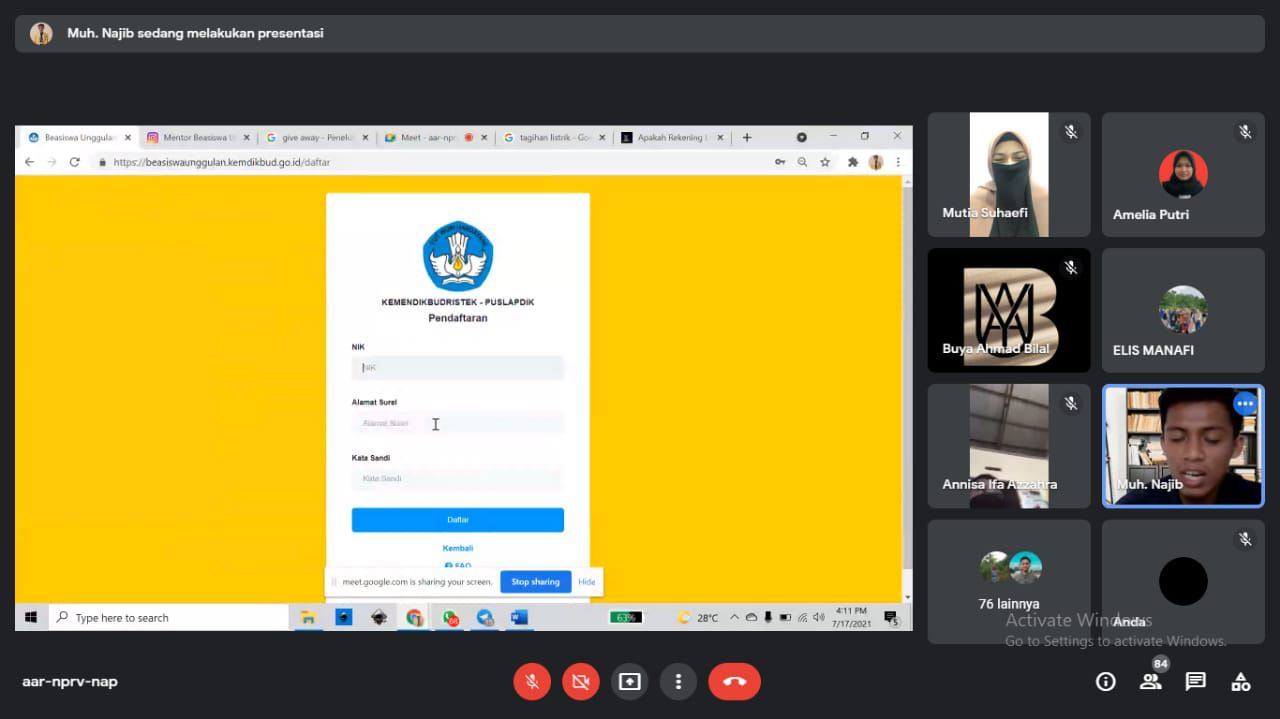Open the meeting details info icon
1280x719 pixels.
[1105, 682]
